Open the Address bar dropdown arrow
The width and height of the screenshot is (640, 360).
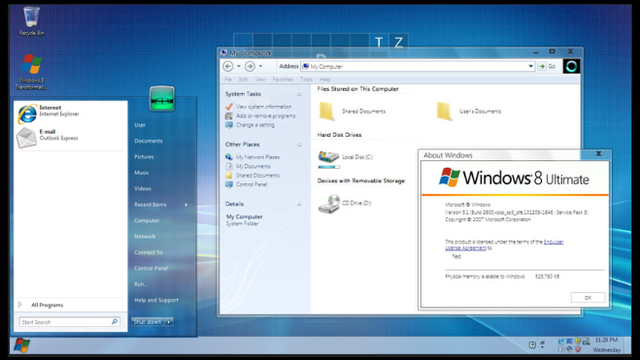click(531, 66)
